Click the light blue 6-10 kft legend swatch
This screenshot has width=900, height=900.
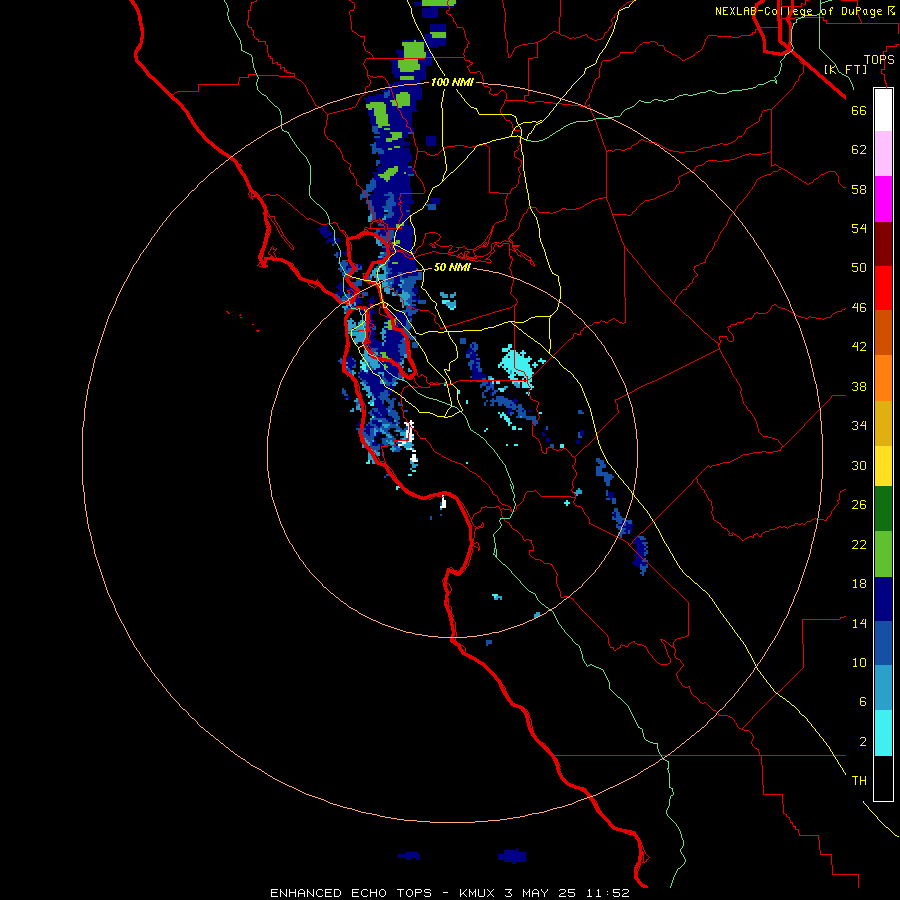(883, 688)
